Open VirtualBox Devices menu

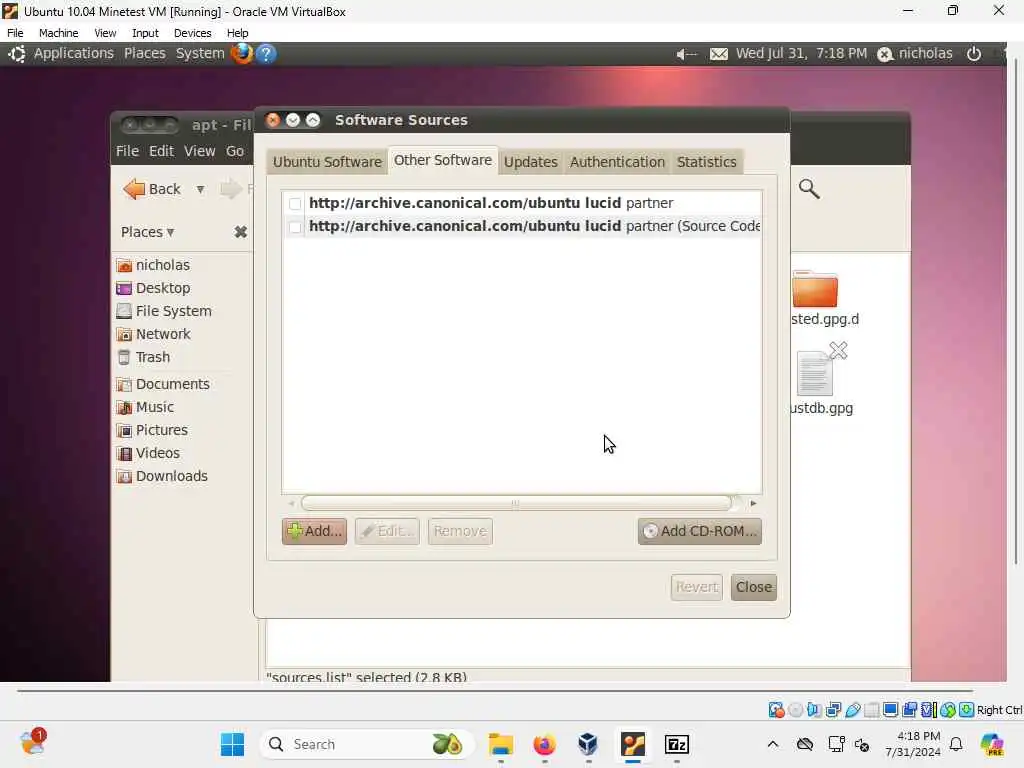point(192,33)
